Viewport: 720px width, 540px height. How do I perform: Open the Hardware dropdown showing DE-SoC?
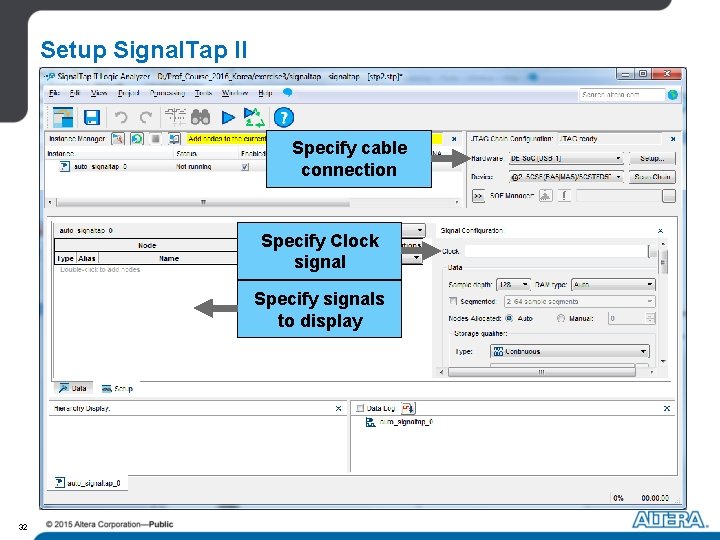566,158
